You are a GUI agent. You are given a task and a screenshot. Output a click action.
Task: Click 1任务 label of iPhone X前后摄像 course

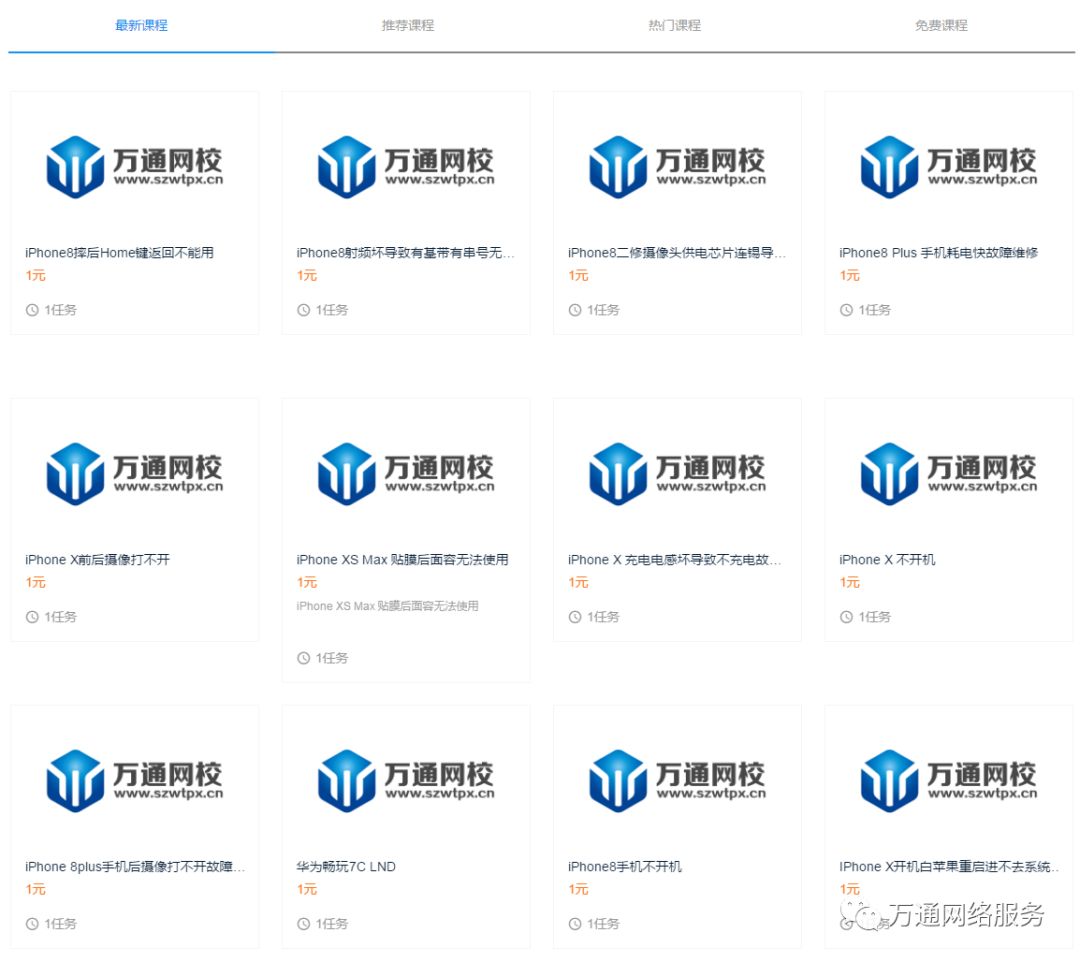point(61,617)
